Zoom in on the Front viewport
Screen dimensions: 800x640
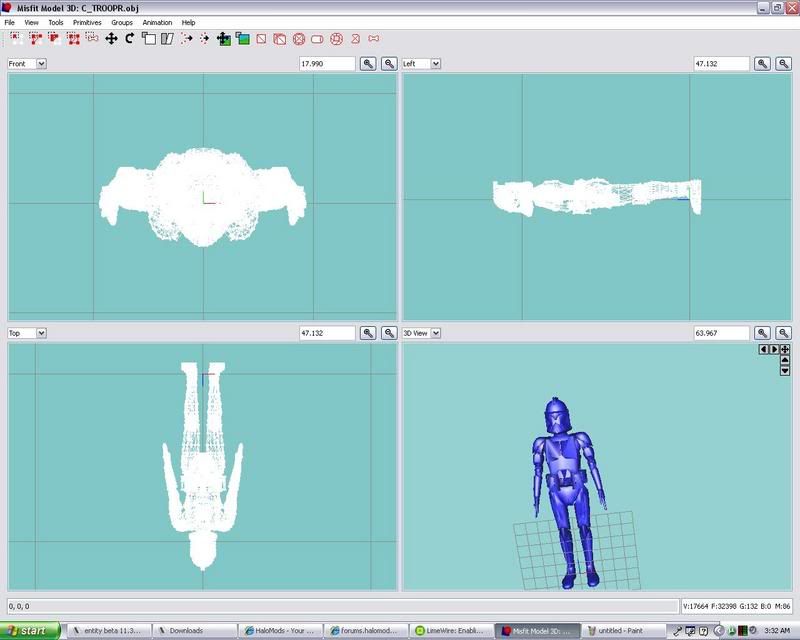click(x=368, y=64)
